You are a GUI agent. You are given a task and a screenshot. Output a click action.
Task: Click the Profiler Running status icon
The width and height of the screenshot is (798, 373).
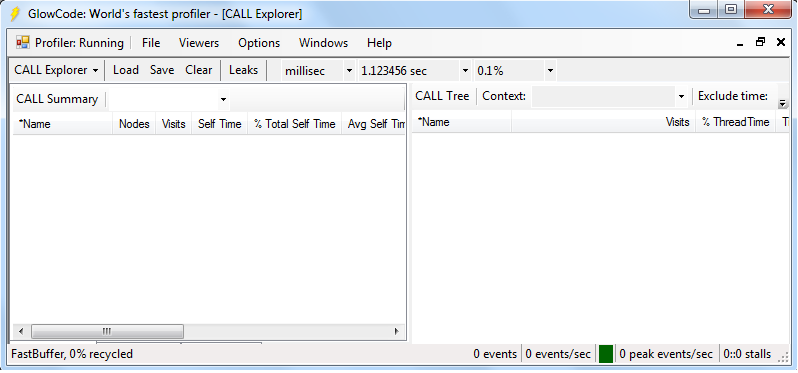(22, 43)
